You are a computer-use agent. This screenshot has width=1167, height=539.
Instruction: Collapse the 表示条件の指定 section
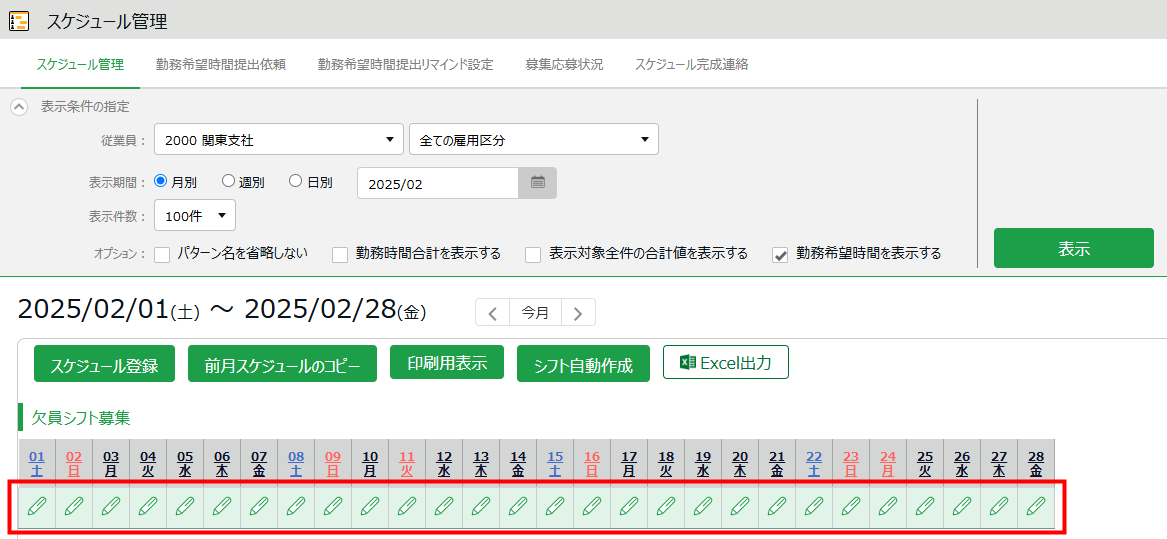point(19,107)
